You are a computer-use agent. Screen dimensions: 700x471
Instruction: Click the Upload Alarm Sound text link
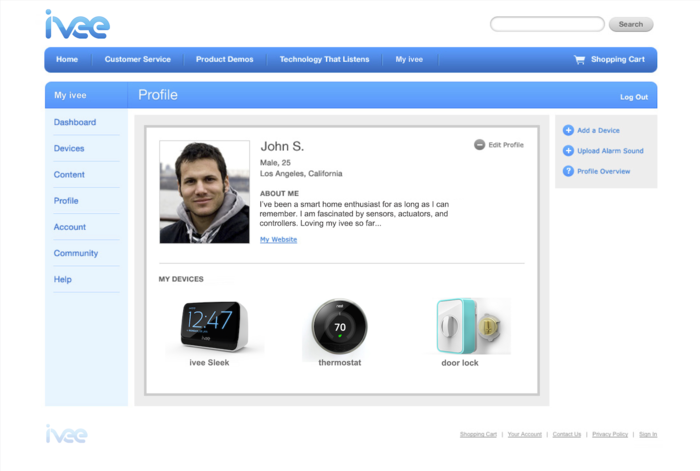click(610, 151)
